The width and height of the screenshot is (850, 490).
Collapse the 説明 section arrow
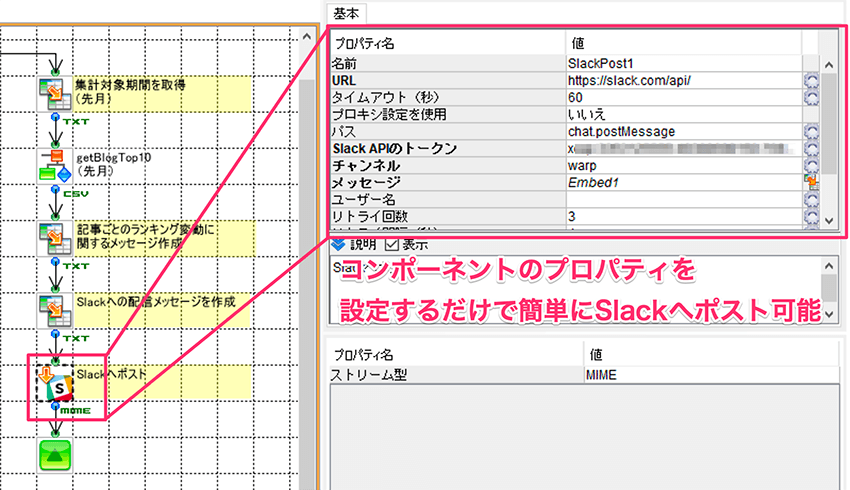click(338, 244)
